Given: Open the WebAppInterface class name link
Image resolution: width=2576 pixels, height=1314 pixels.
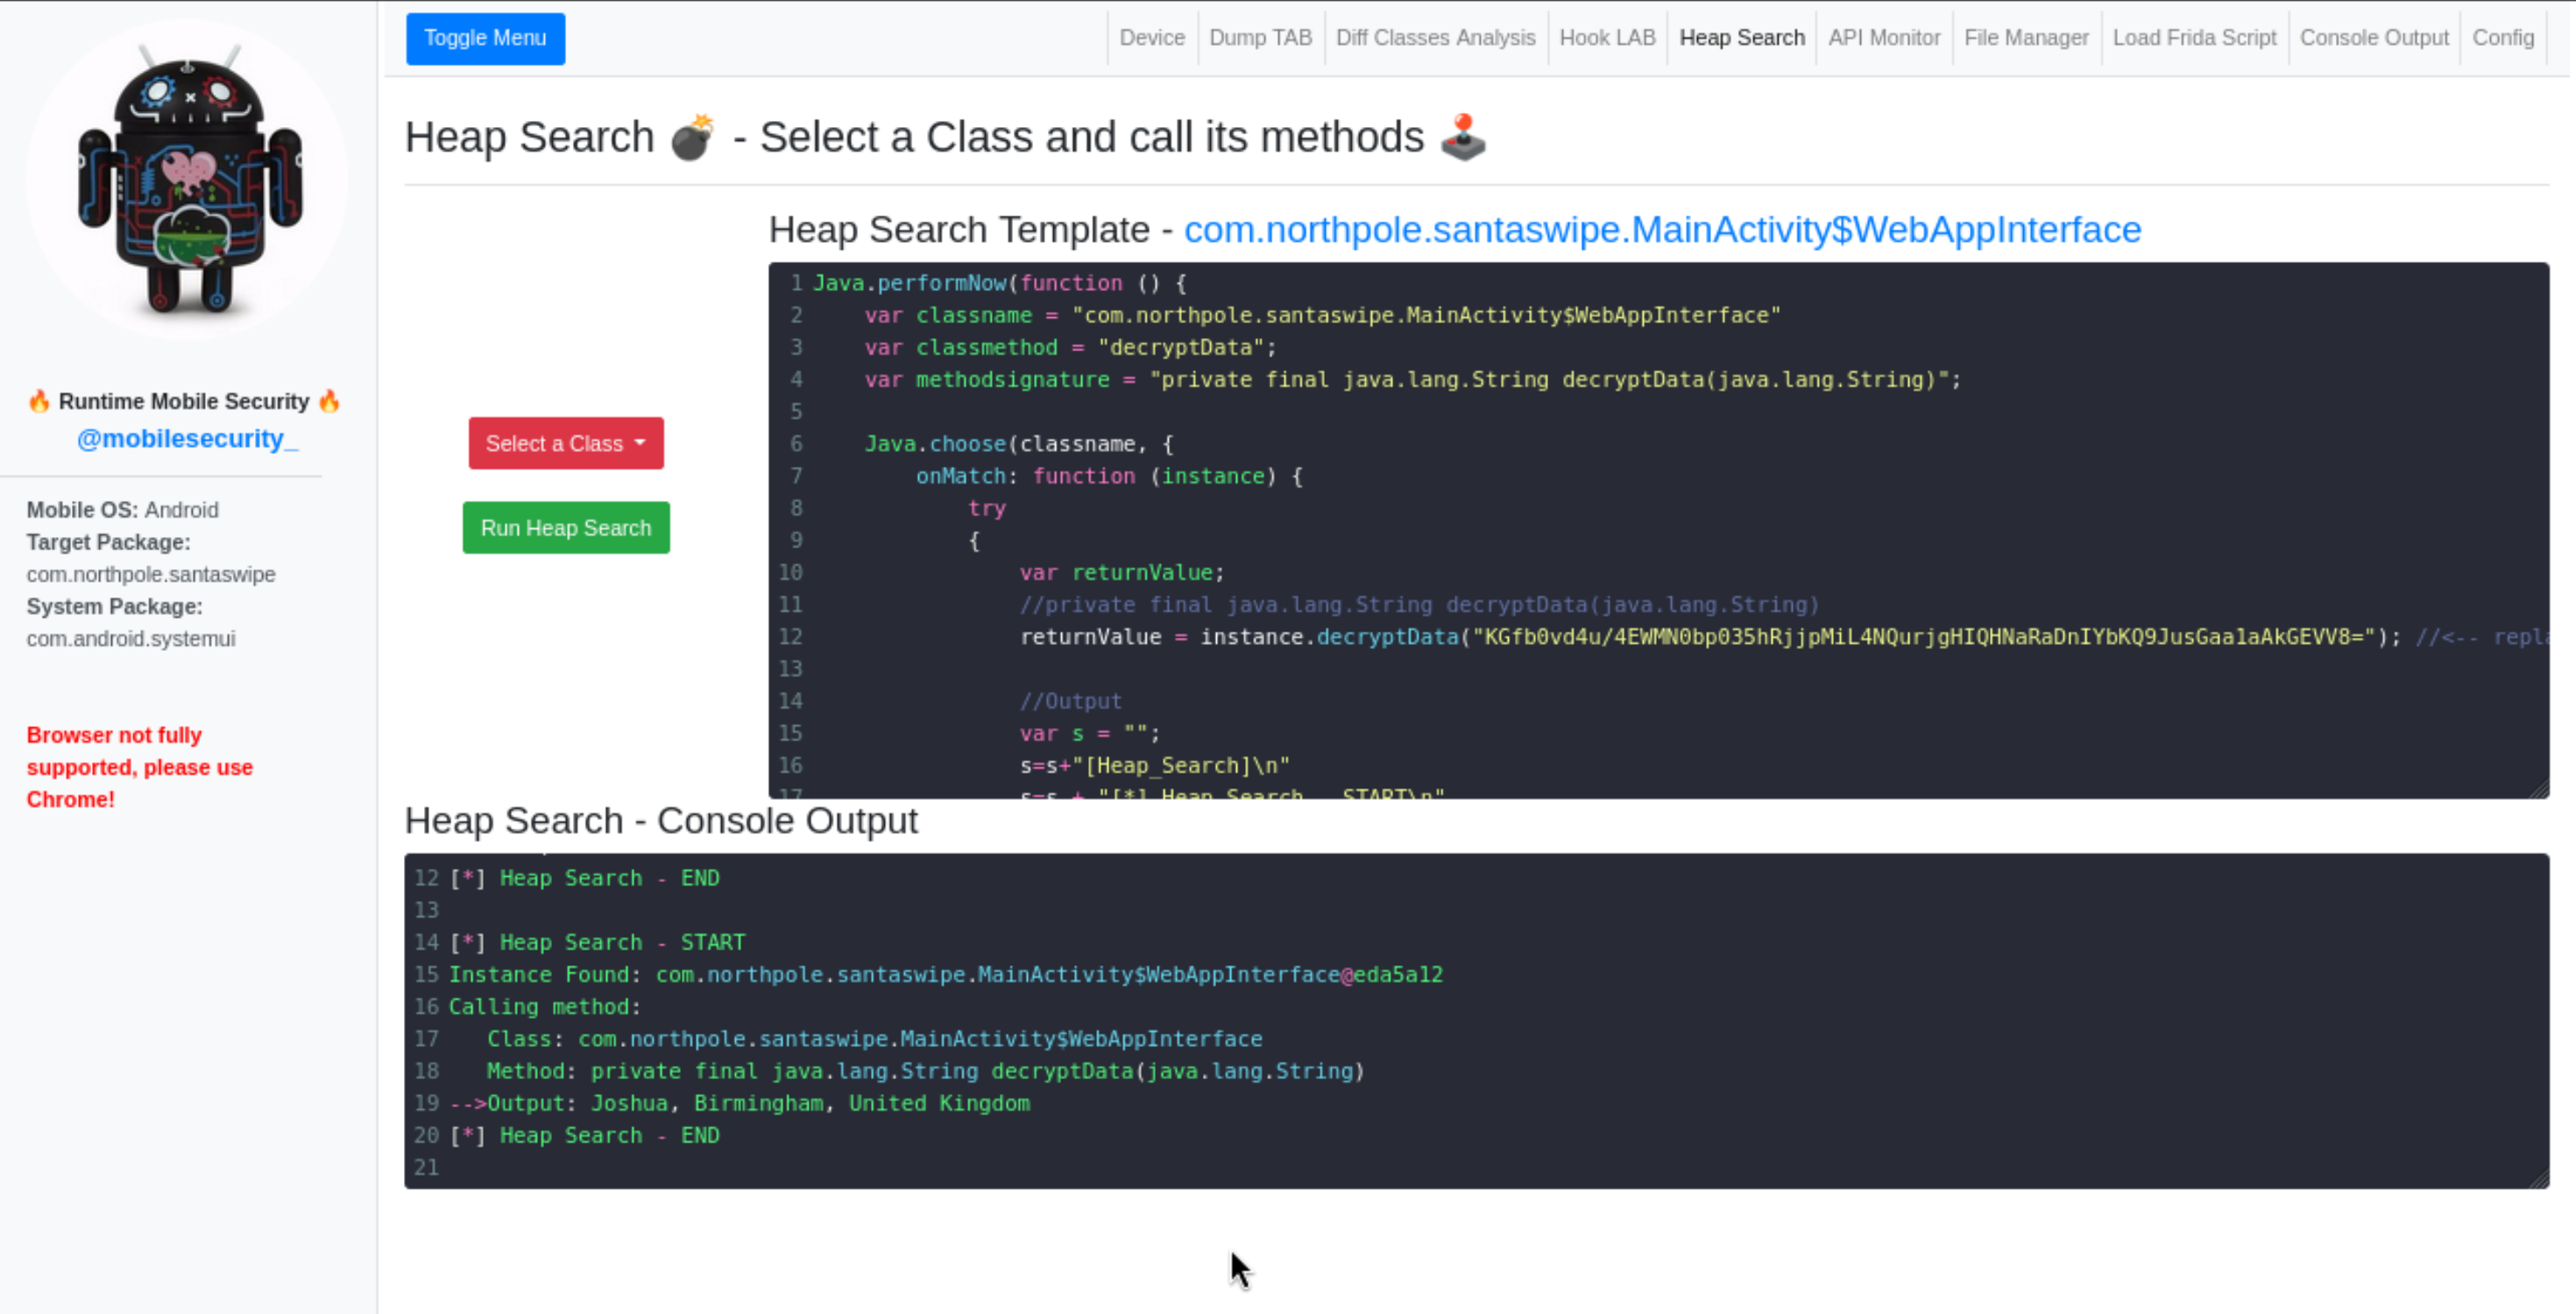Looking at the screenshot, I should click(1662, 230).
